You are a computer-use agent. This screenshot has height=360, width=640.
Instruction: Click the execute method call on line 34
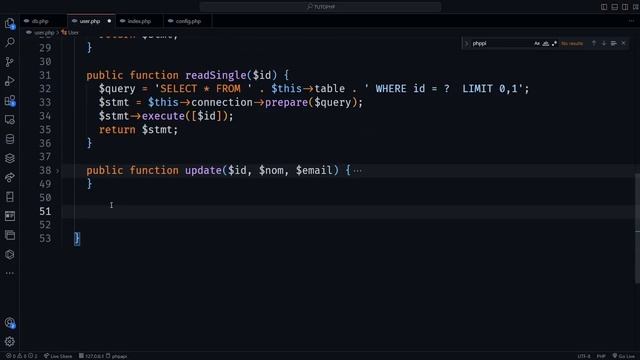coord(163,116)
